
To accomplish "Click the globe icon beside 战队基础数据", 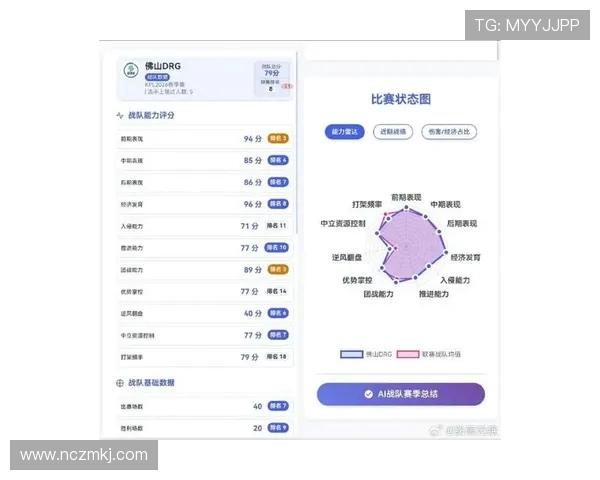I will click(120, 383).
